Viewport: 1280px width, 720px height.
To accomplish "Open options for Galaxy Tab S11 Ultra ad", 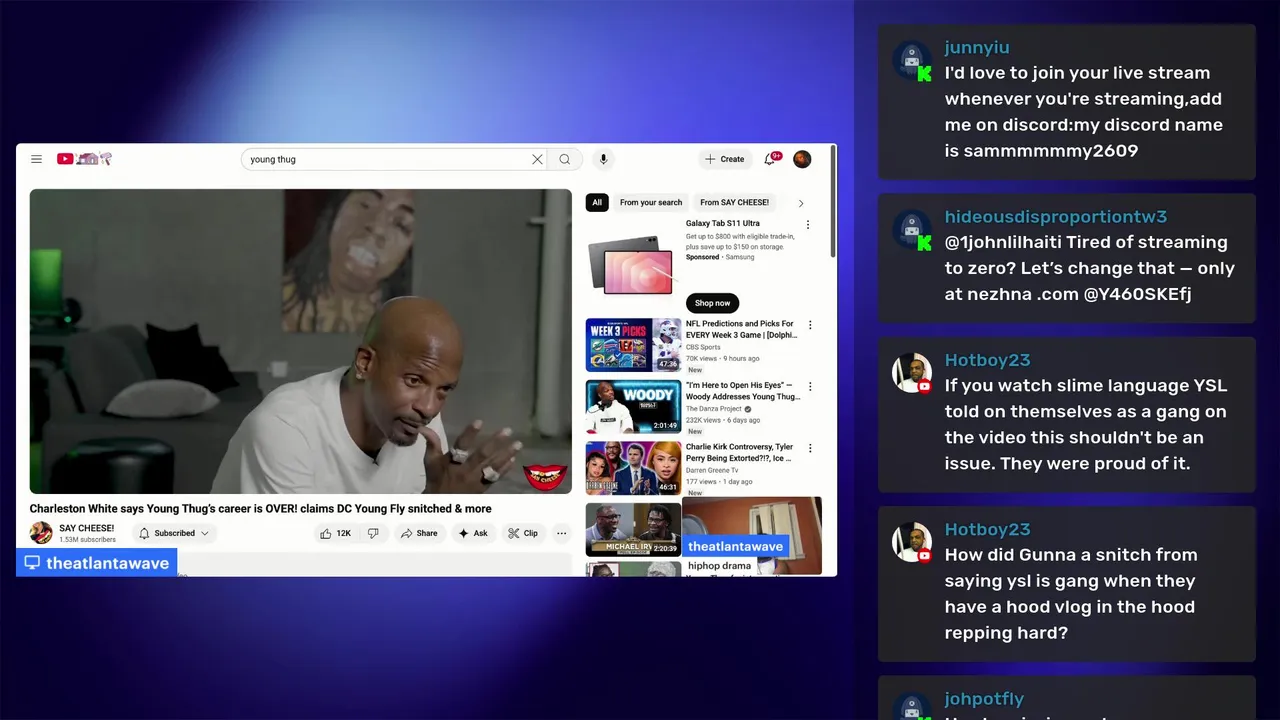I will [808, 225].
